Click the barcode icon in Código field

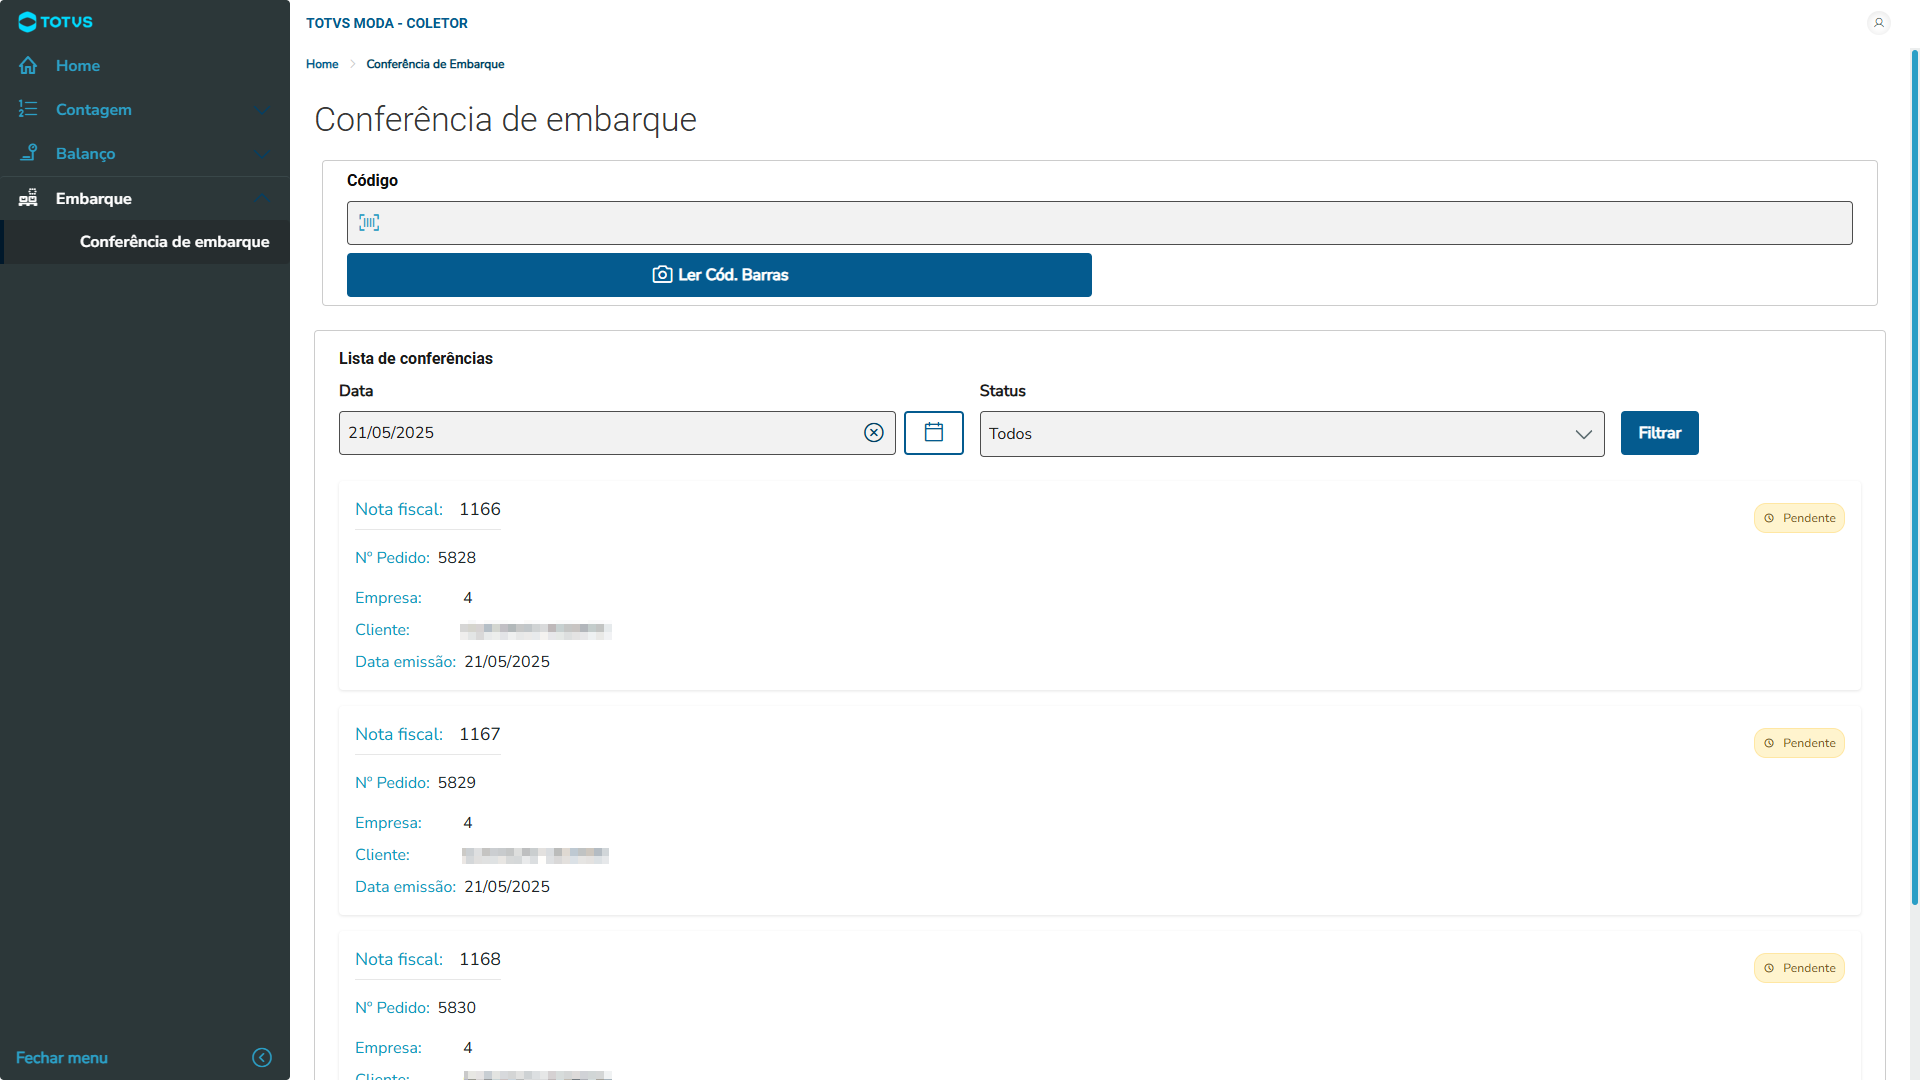coord(369,223)
